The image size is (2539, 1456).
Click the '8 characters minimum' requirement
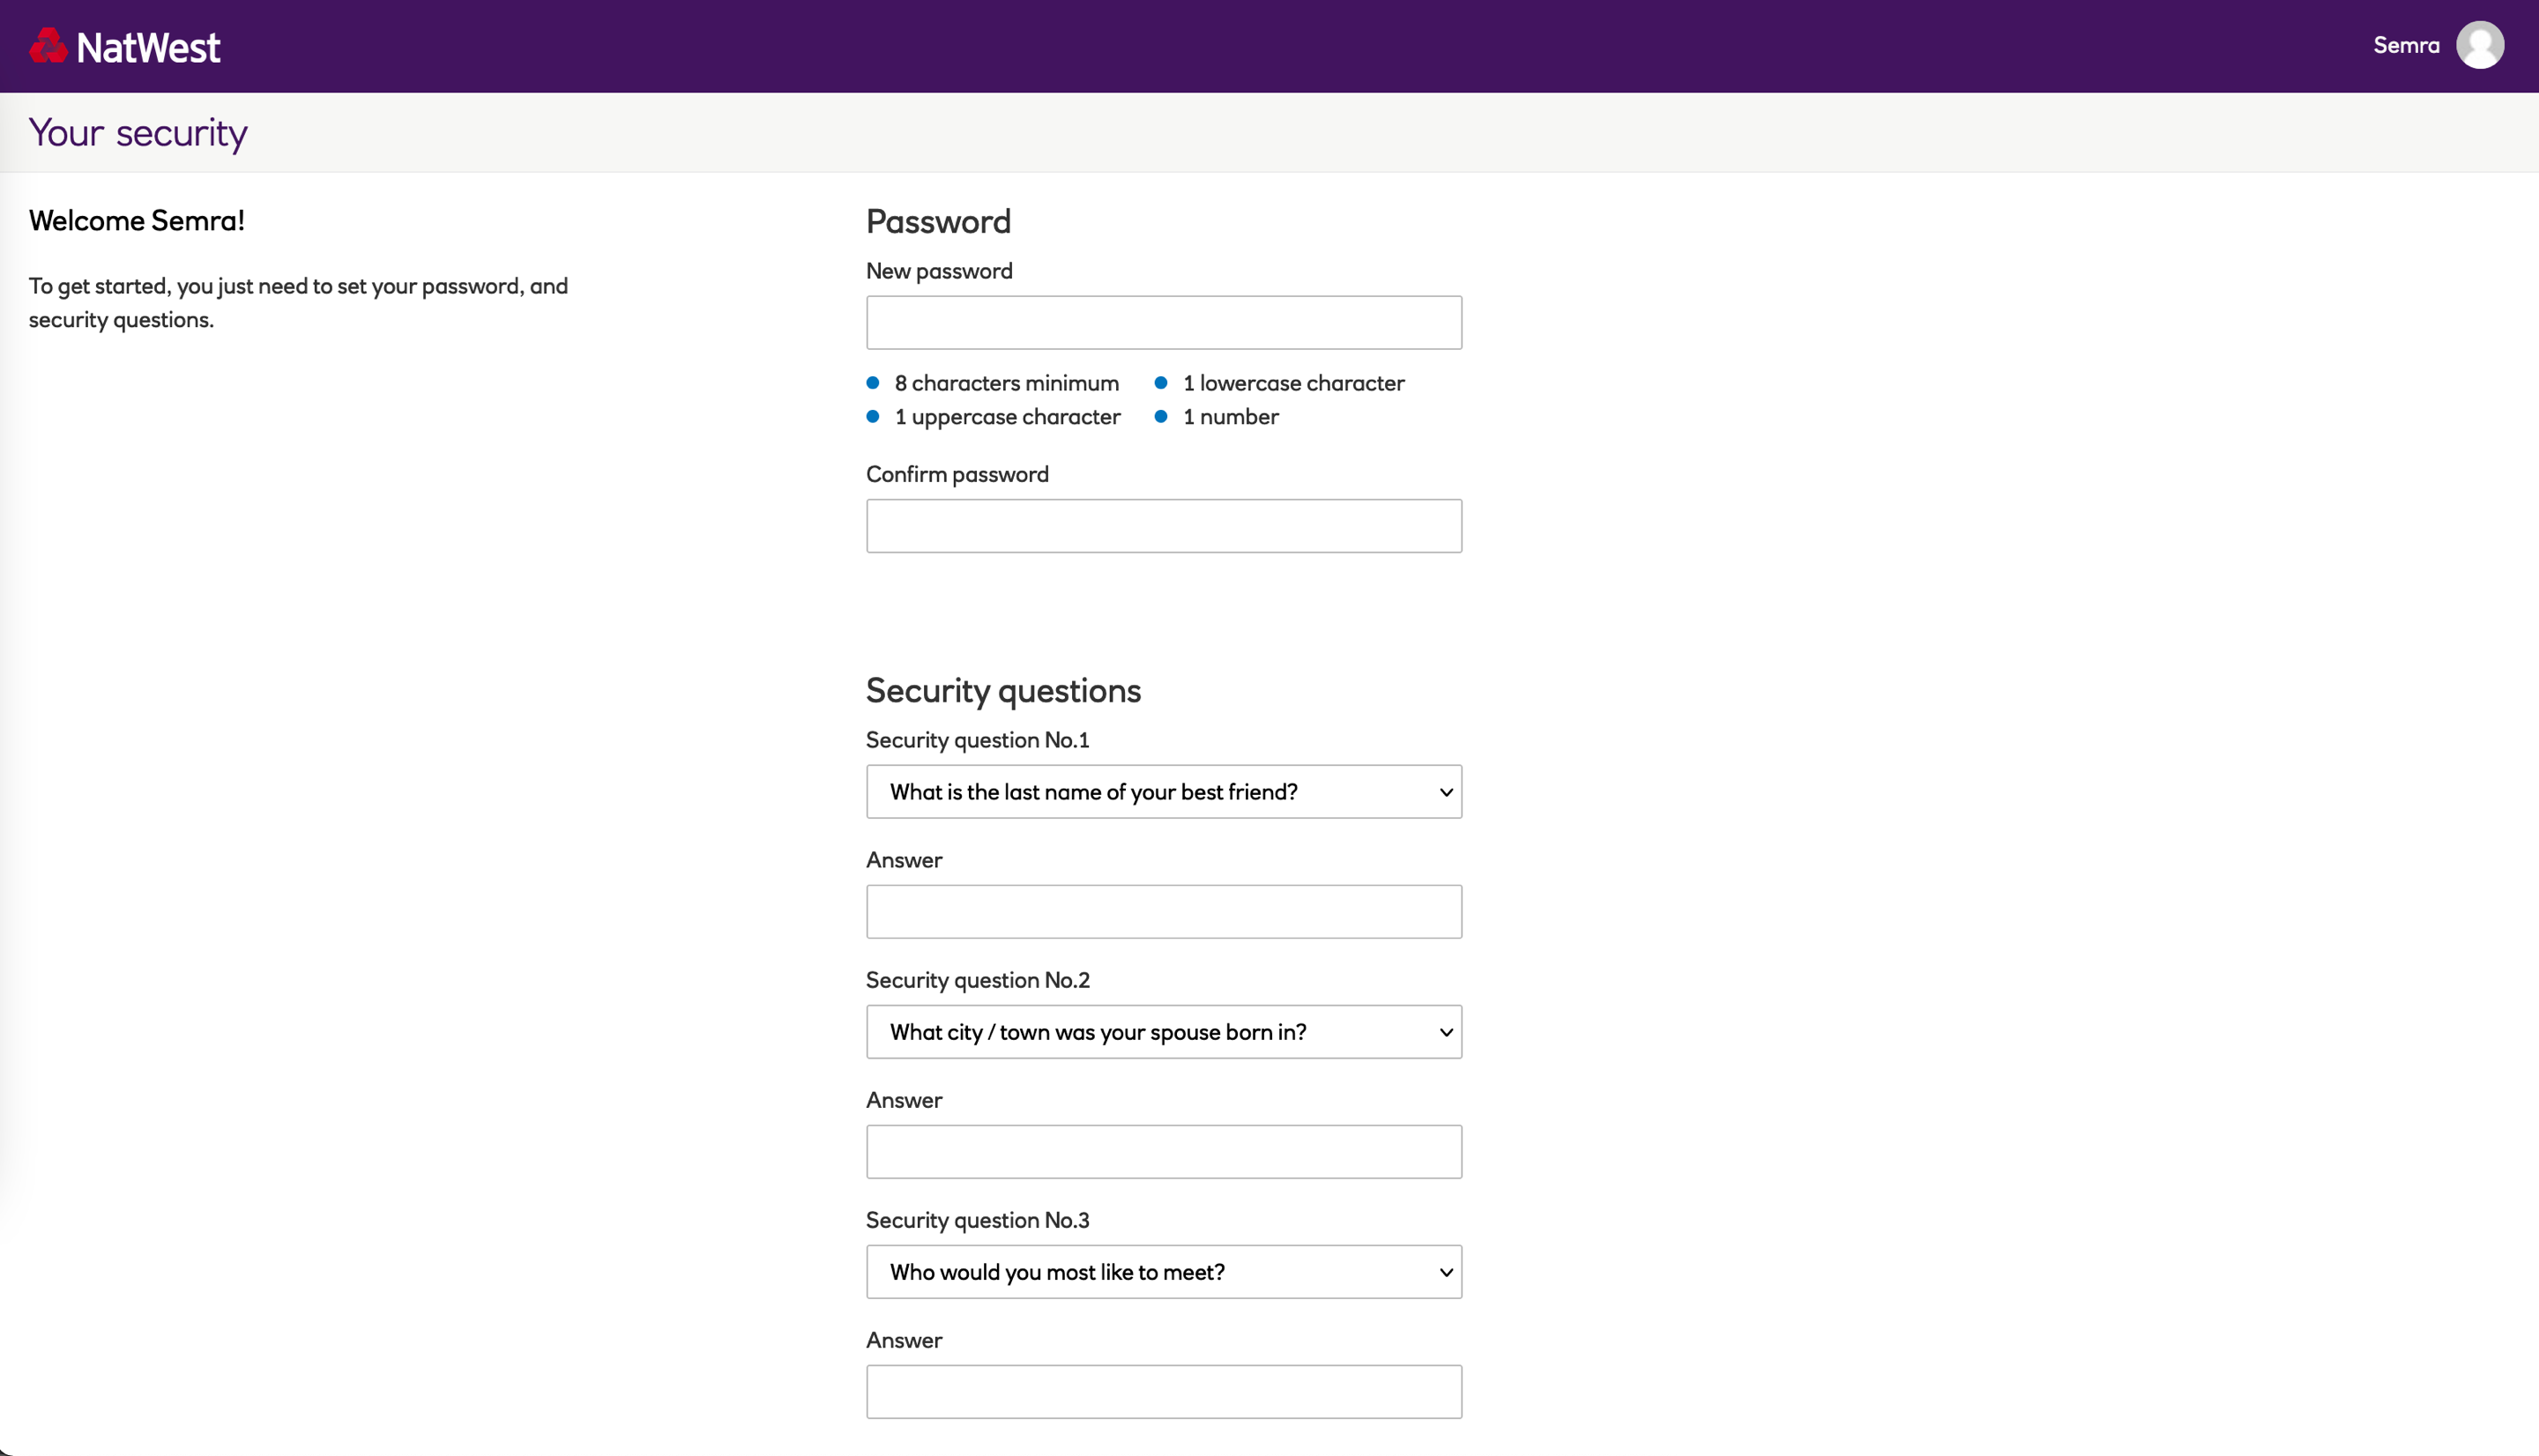(1006, 383)
